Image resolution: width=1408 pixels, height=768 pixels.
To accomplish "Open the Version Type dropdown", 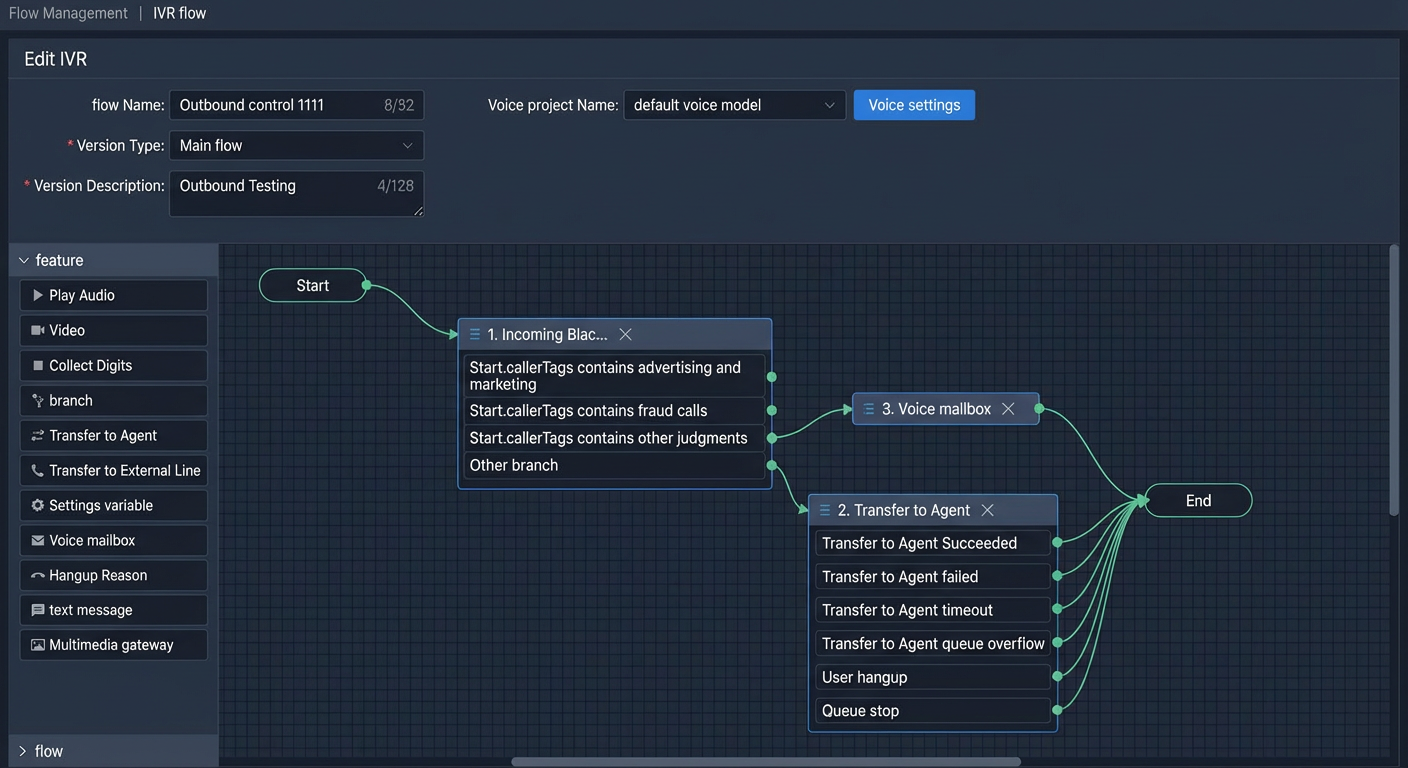I will pos(297,145).
